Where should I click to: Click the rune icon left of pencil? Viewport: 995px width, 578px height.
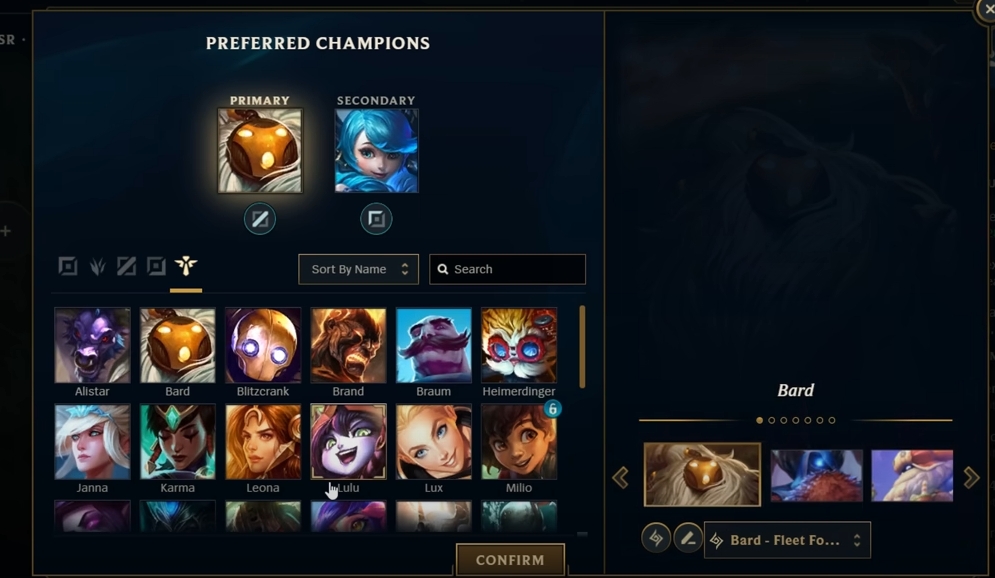(656, 539)
